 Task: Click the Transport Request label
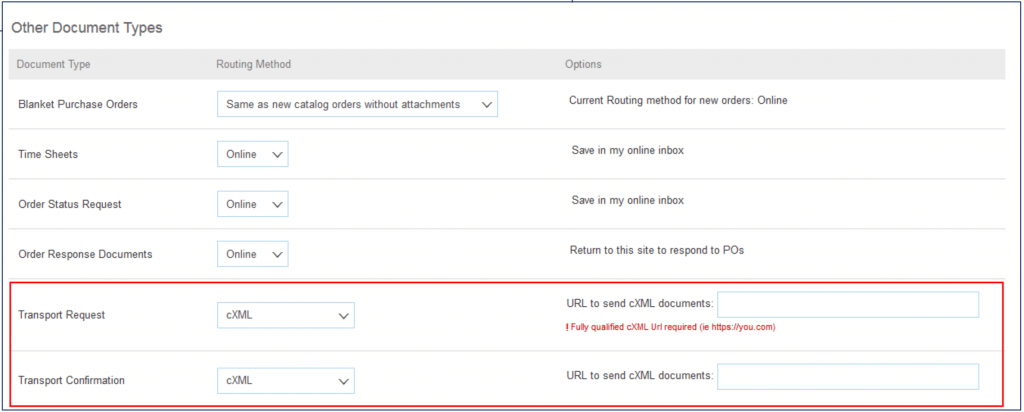[x=61, y=315]
